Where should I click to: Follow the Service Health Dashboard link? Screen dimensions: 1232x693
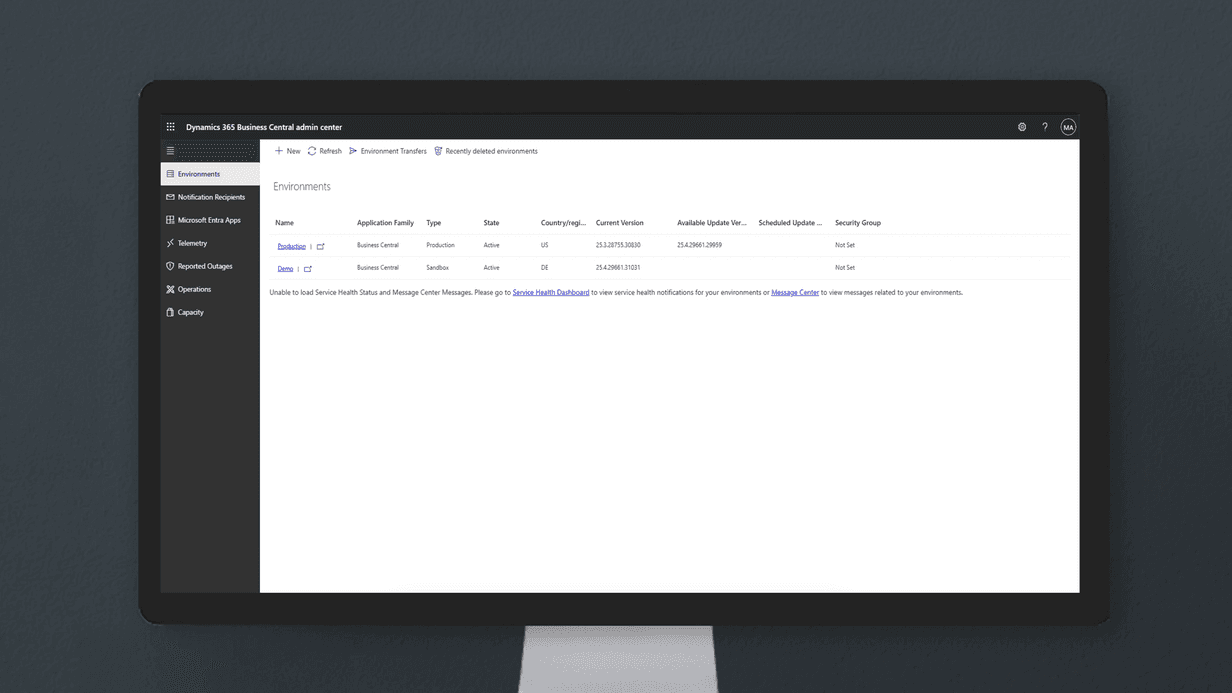click(550, 293)
